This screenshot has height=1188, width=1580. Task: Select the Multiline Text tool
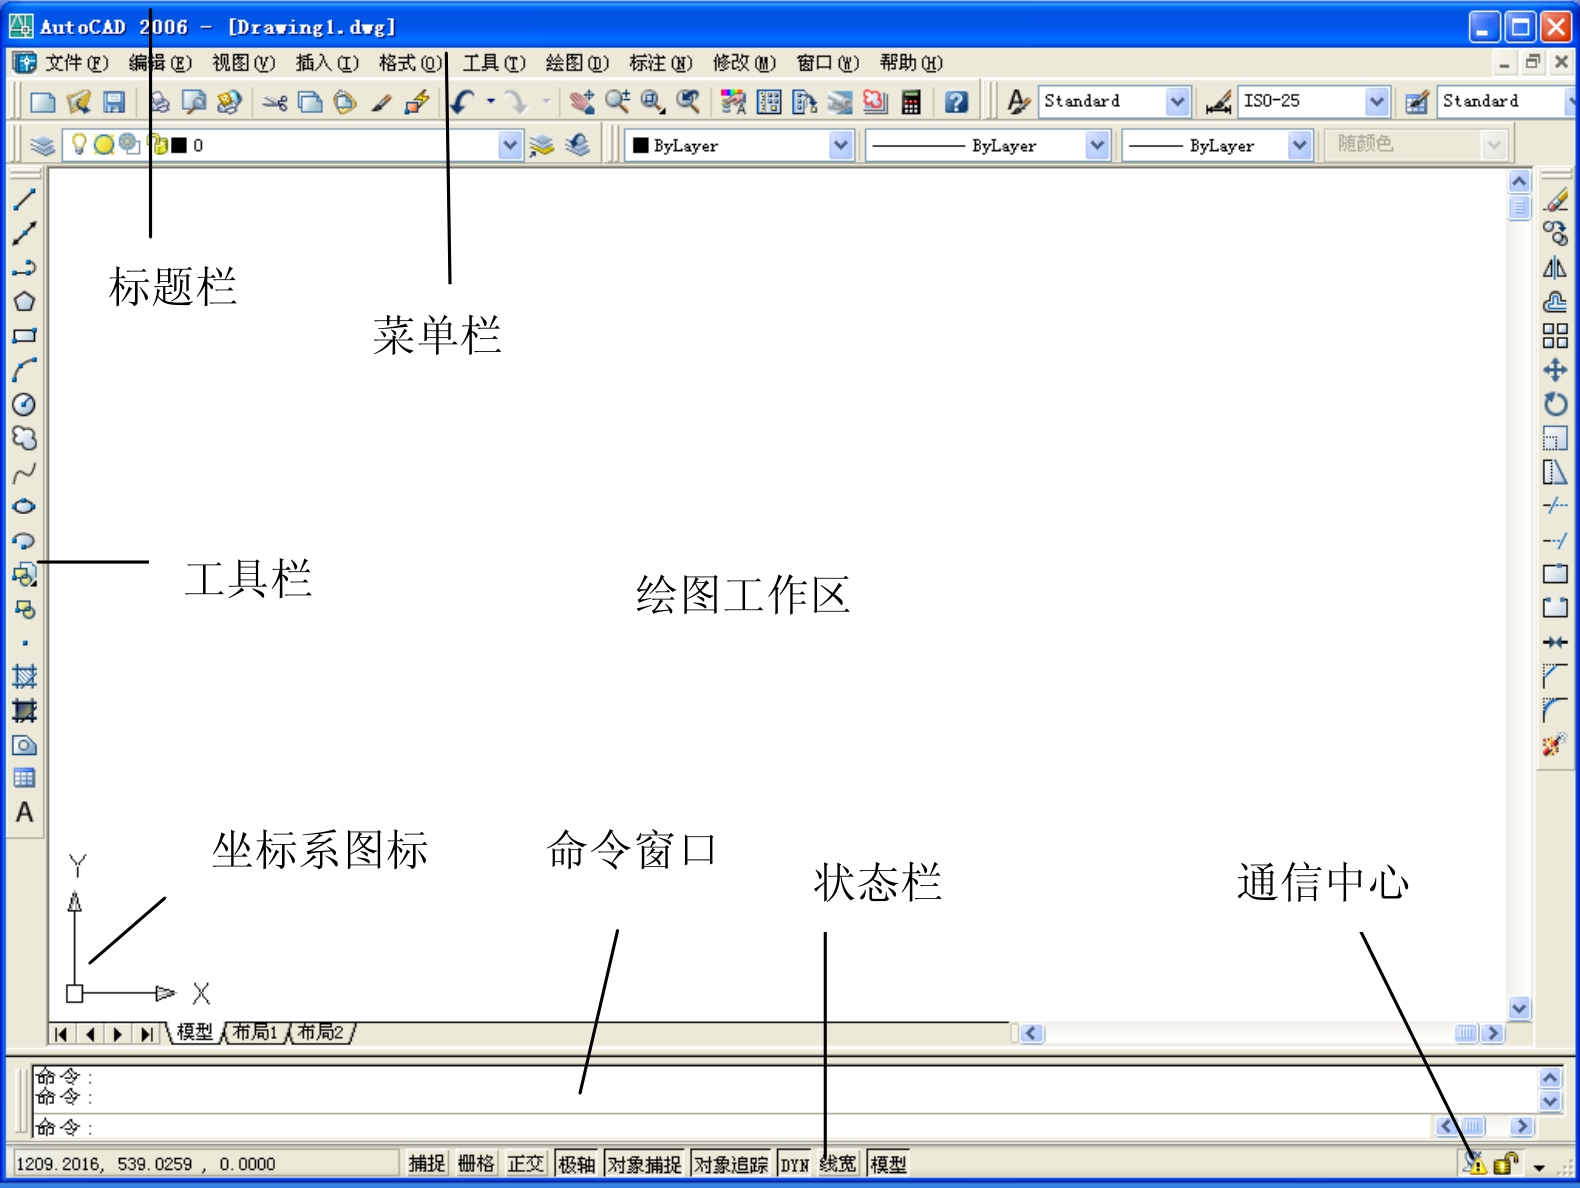(x=24, y=813)
